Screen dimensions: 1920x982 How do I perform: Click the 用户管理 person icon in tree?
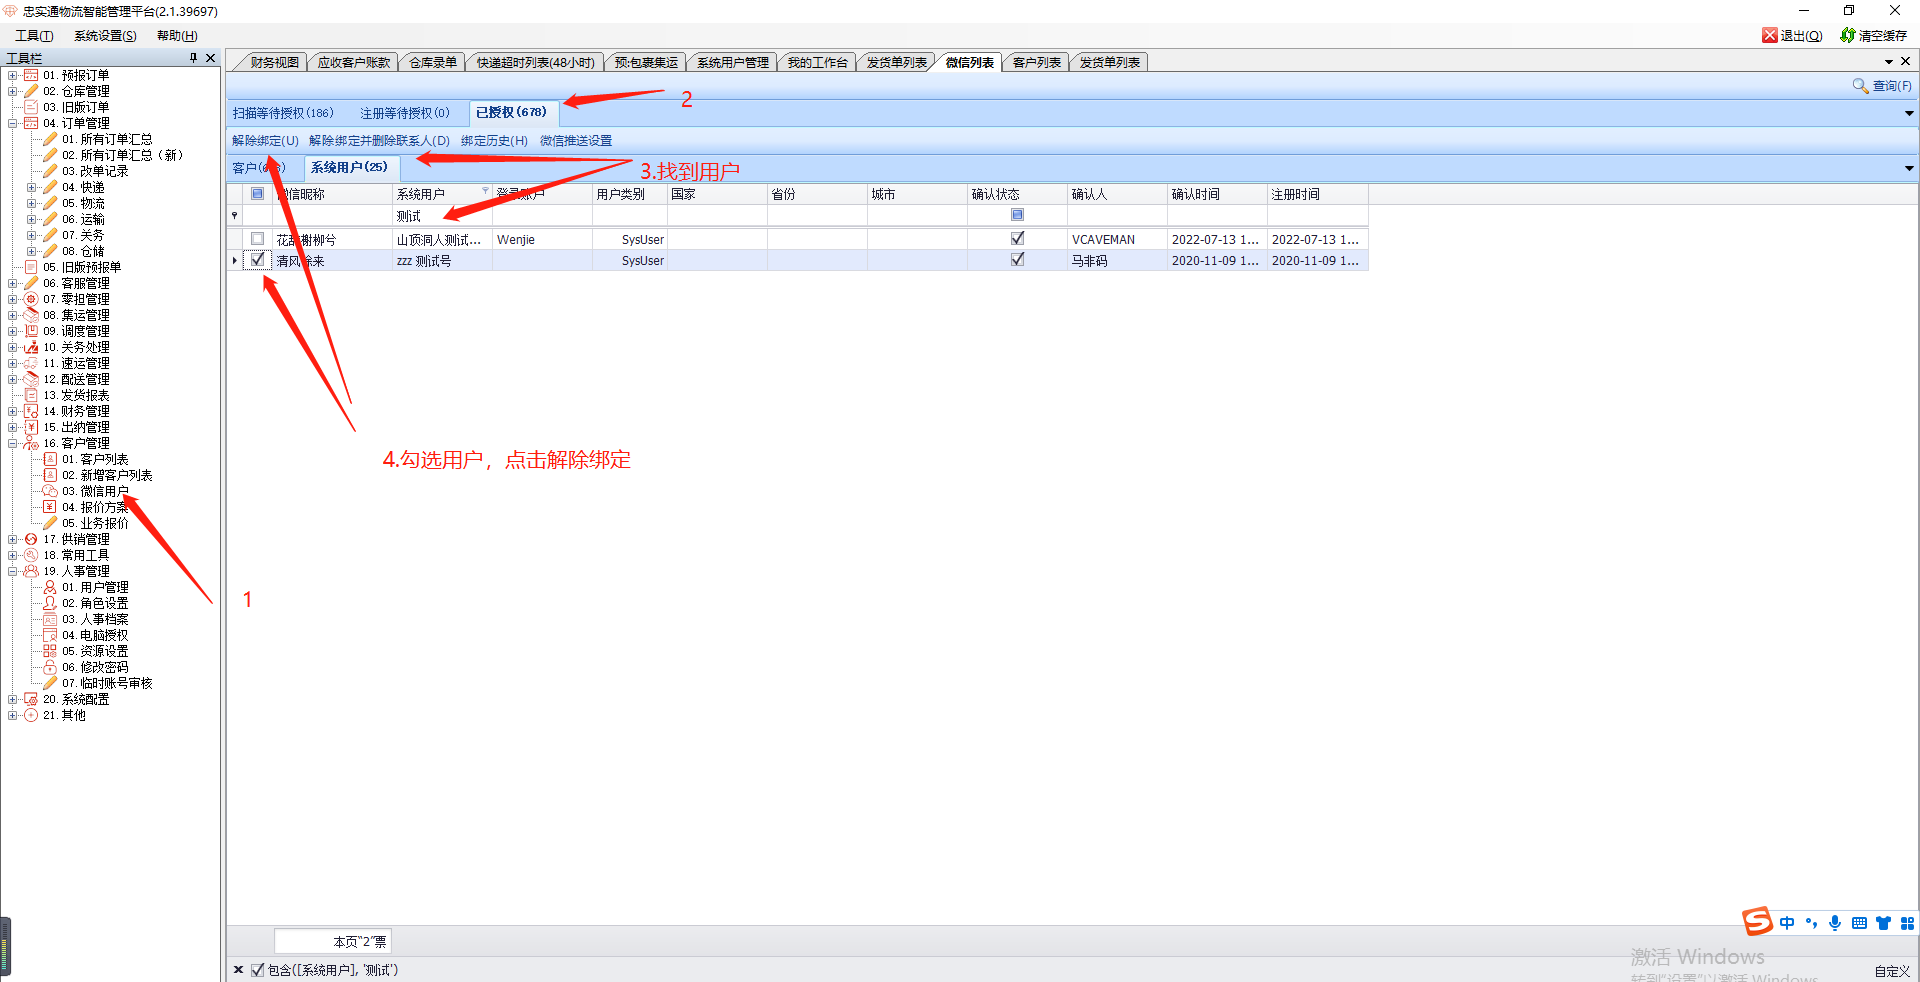tap(50, 587)
